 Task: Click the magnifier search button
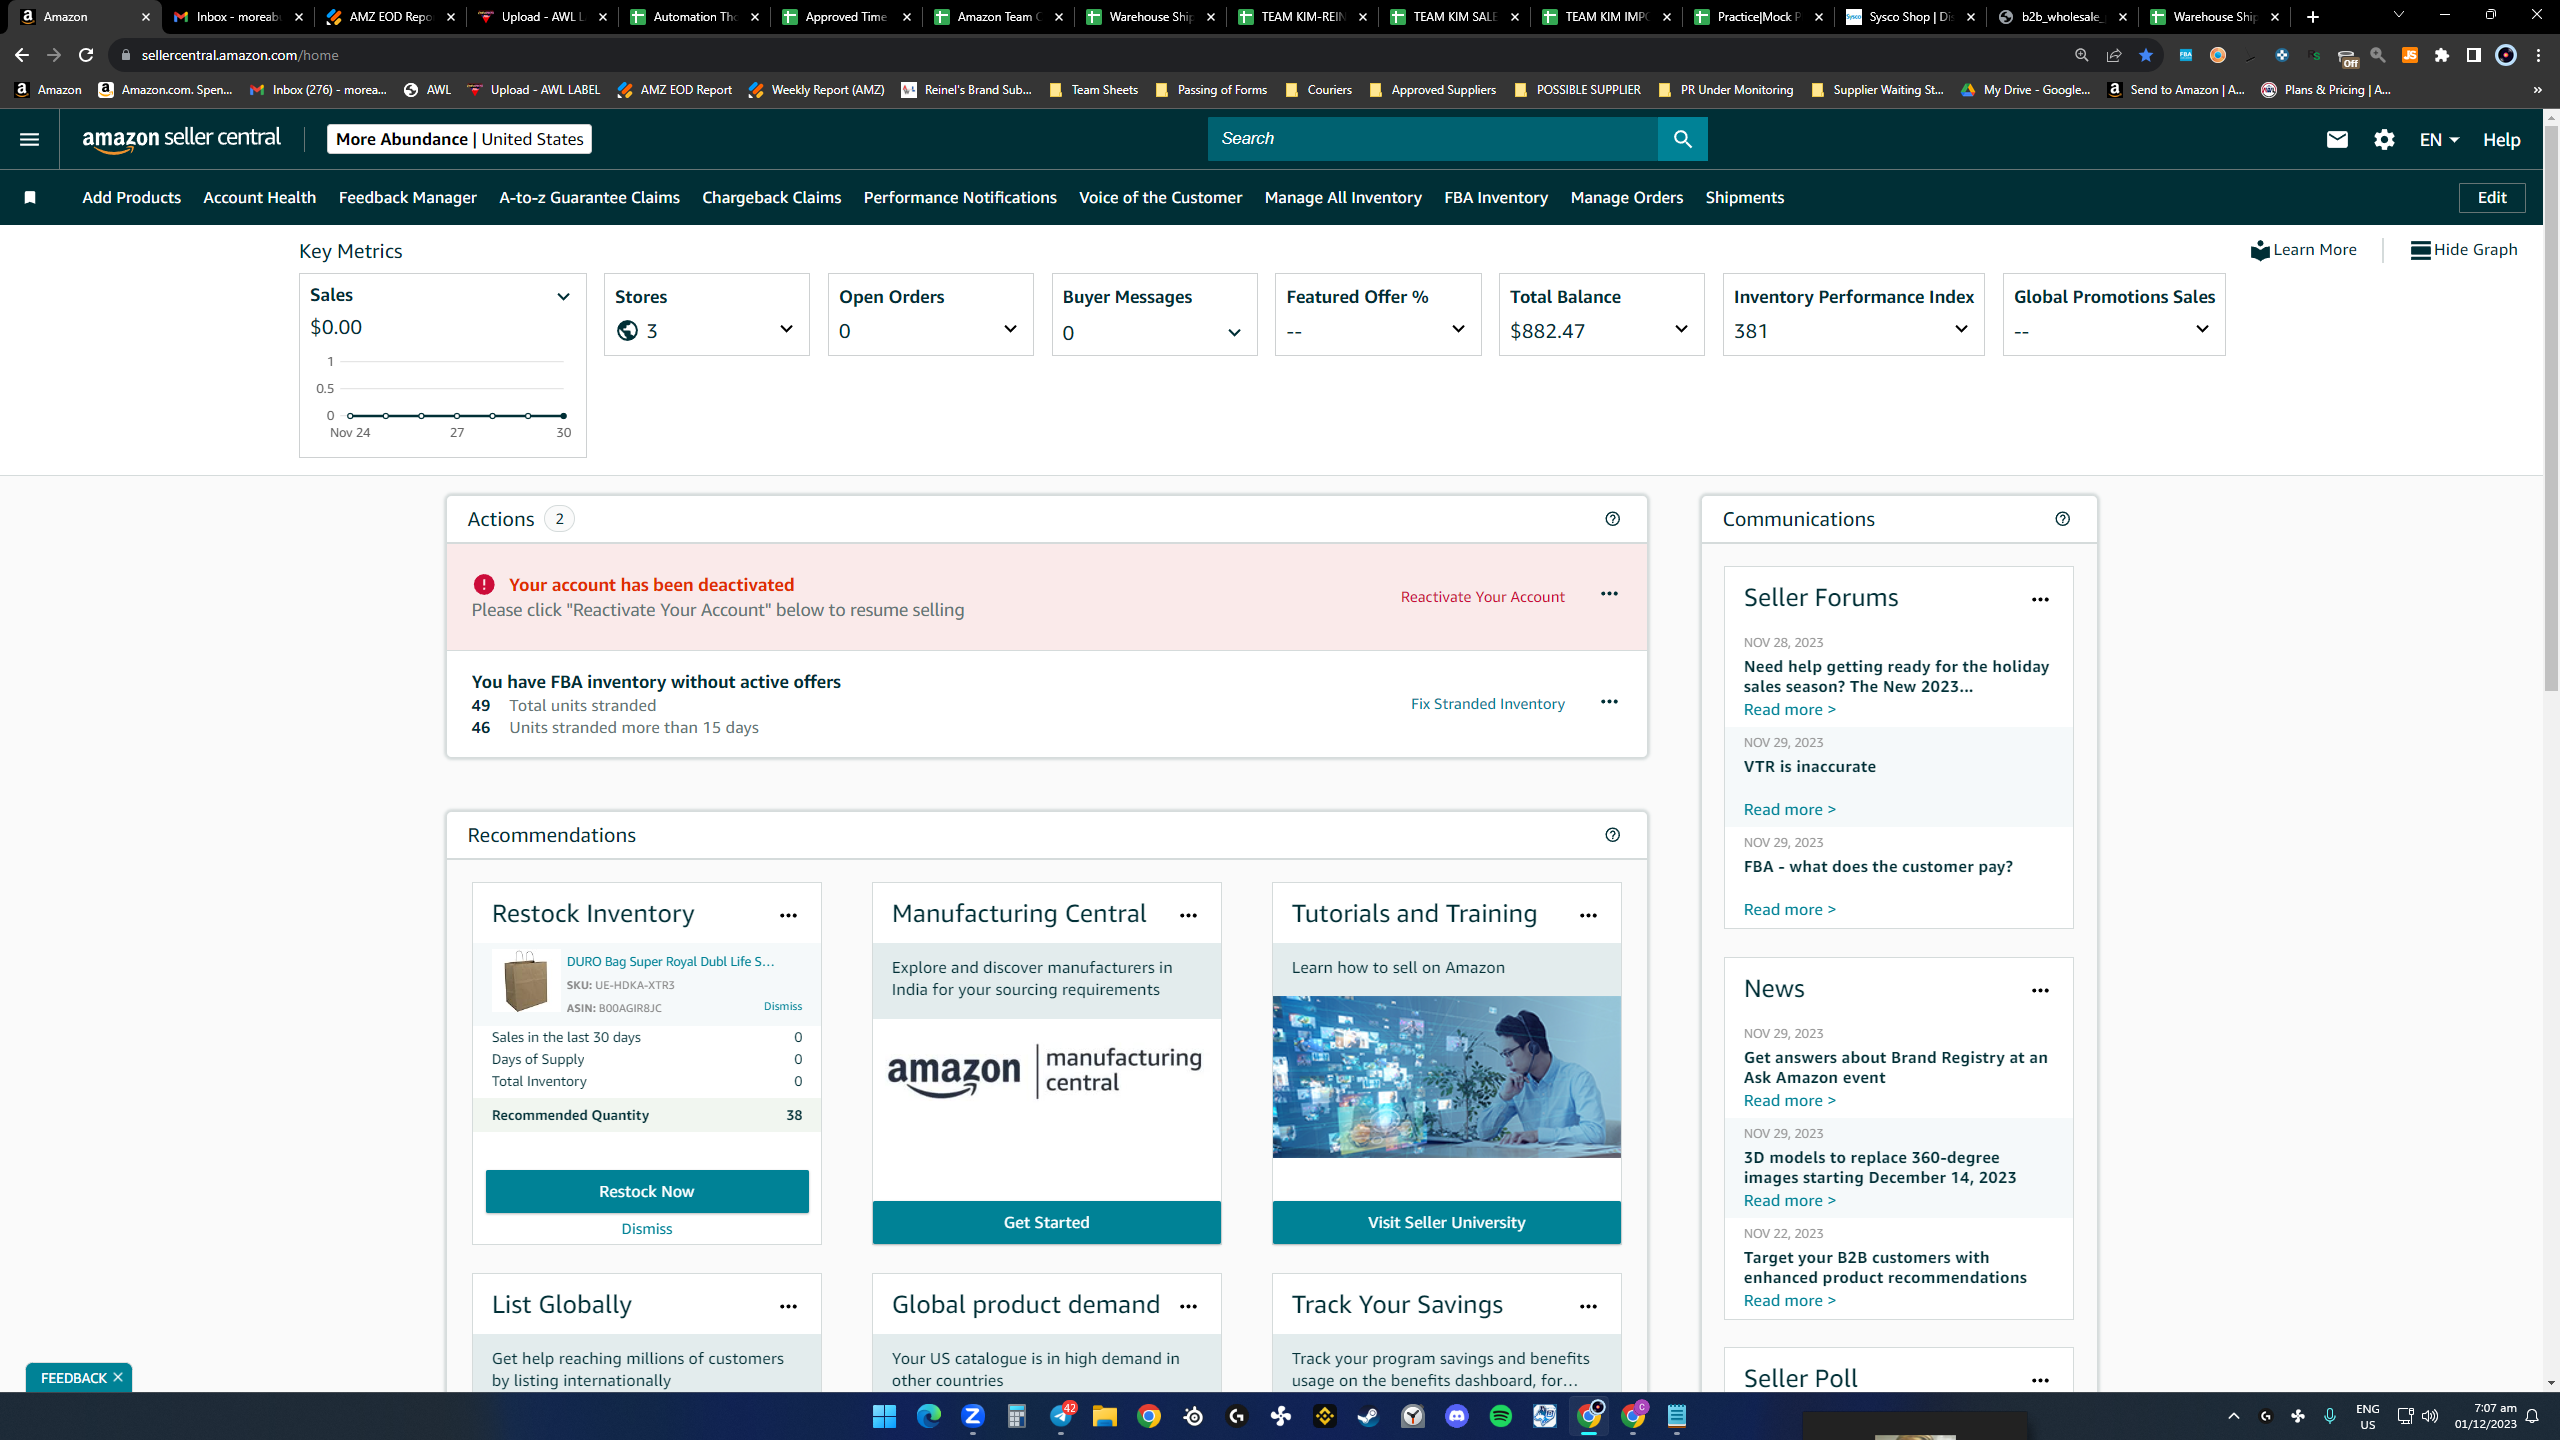tap(1682, 139)
